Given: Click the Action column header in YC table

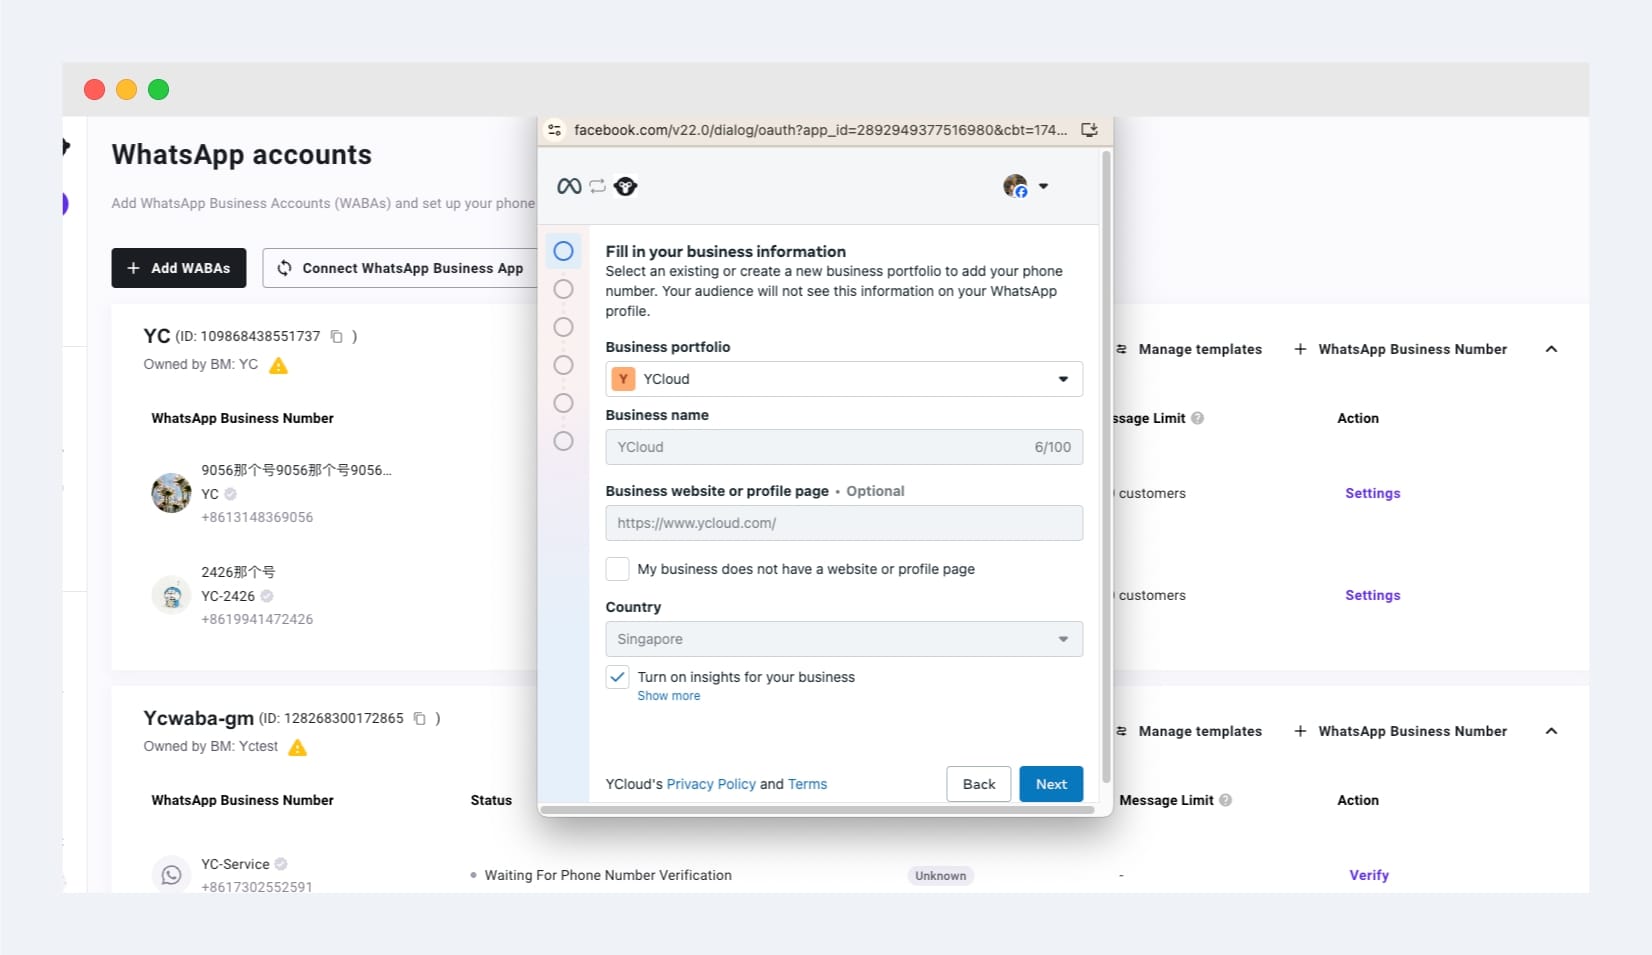Looking at the screenshot, I should (1358, 418).
